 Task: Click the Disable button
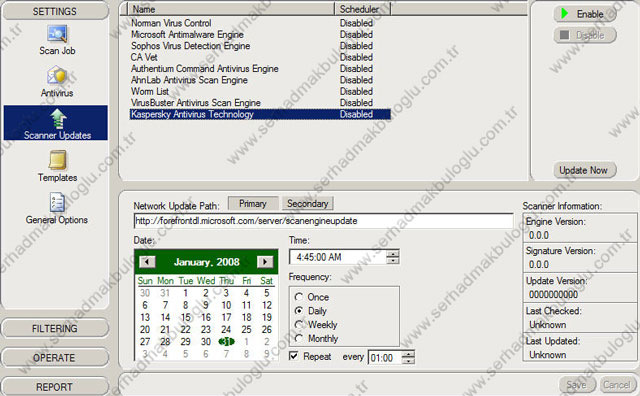click(x=585, y=35)
